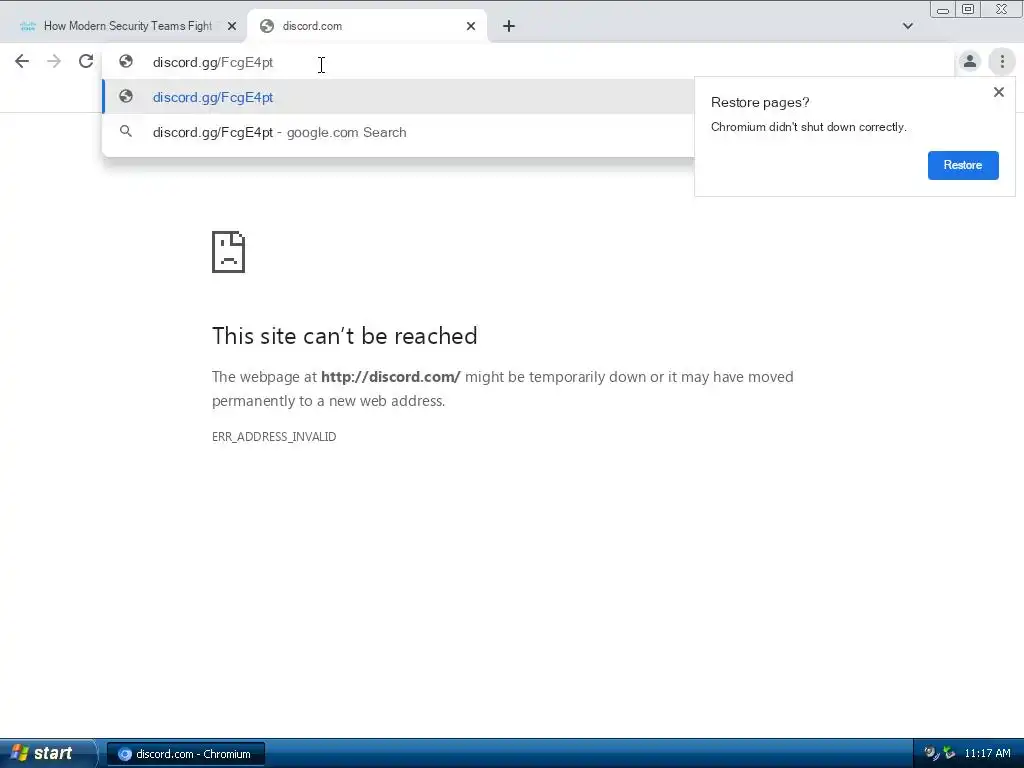Select the discord.com tab
The height and width of the screenshot is (768, 1024).
click(367, 26)
